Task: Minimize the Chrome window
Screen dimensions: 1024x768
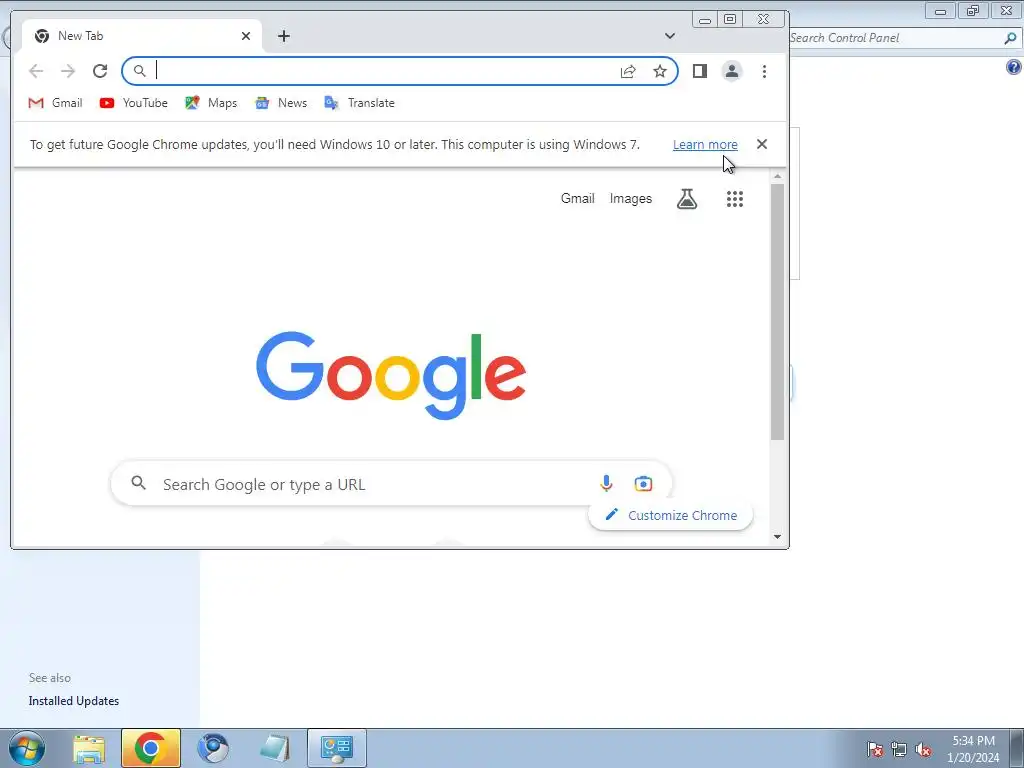Action: click(705, 20)
